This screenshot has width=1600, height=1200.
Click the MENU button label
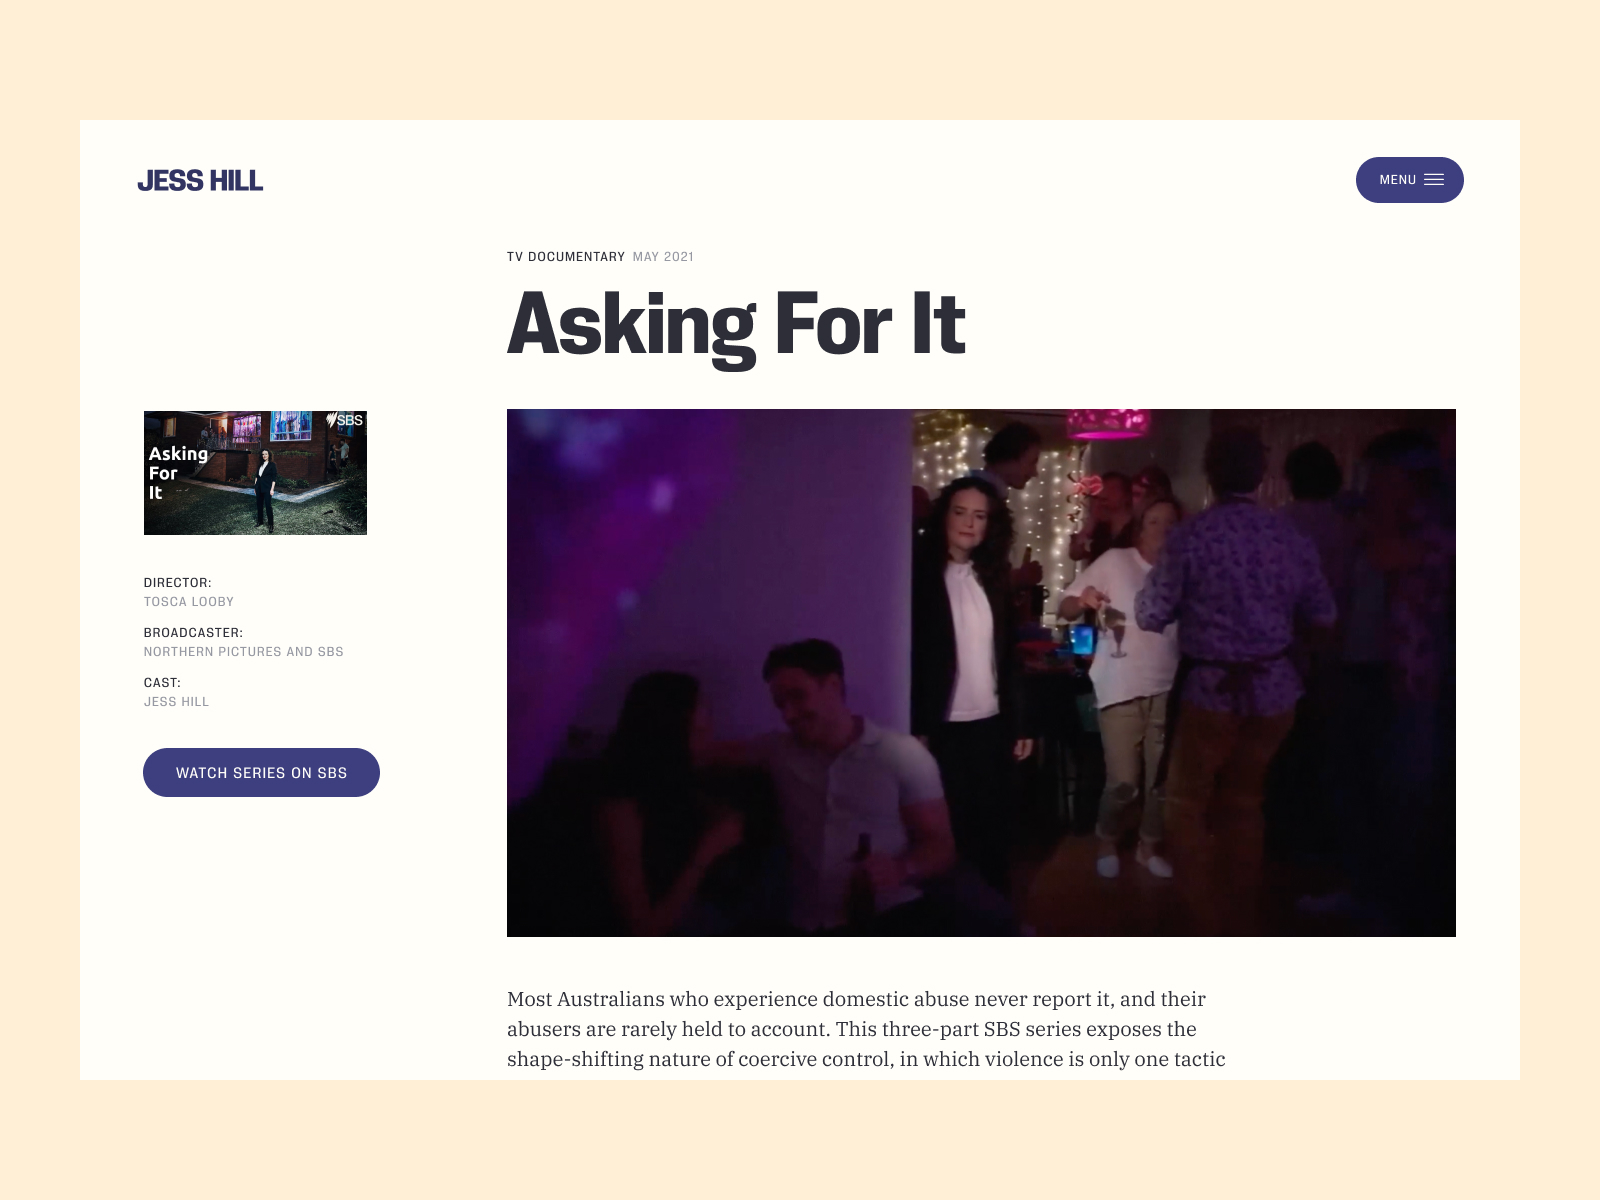(x=1397, y=180)
